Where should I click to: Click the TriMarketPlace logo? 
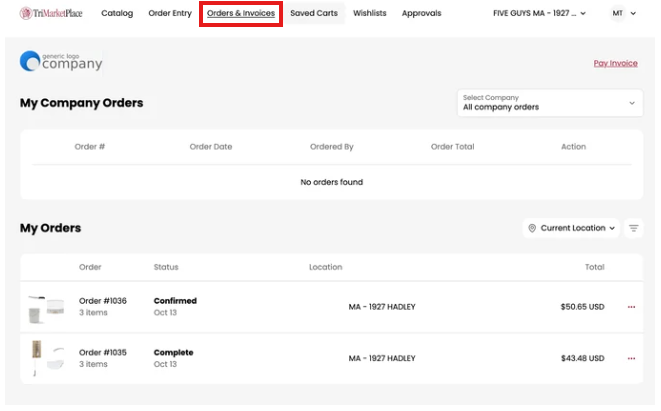(x=52, y=14)
